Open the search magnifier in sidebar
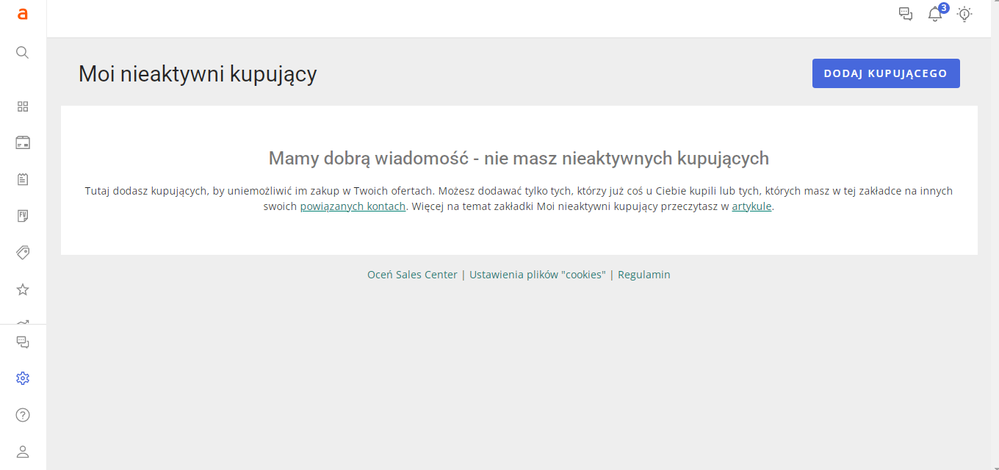The height and width of the screenshot is (470, 999). [22, 52]
